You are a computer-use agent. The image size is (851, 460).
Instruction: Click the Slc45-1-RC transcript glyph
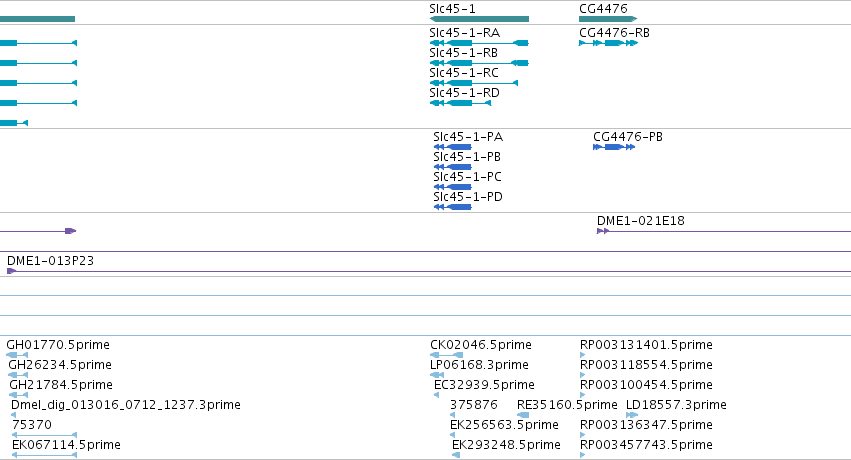click(x=474, y=83)
